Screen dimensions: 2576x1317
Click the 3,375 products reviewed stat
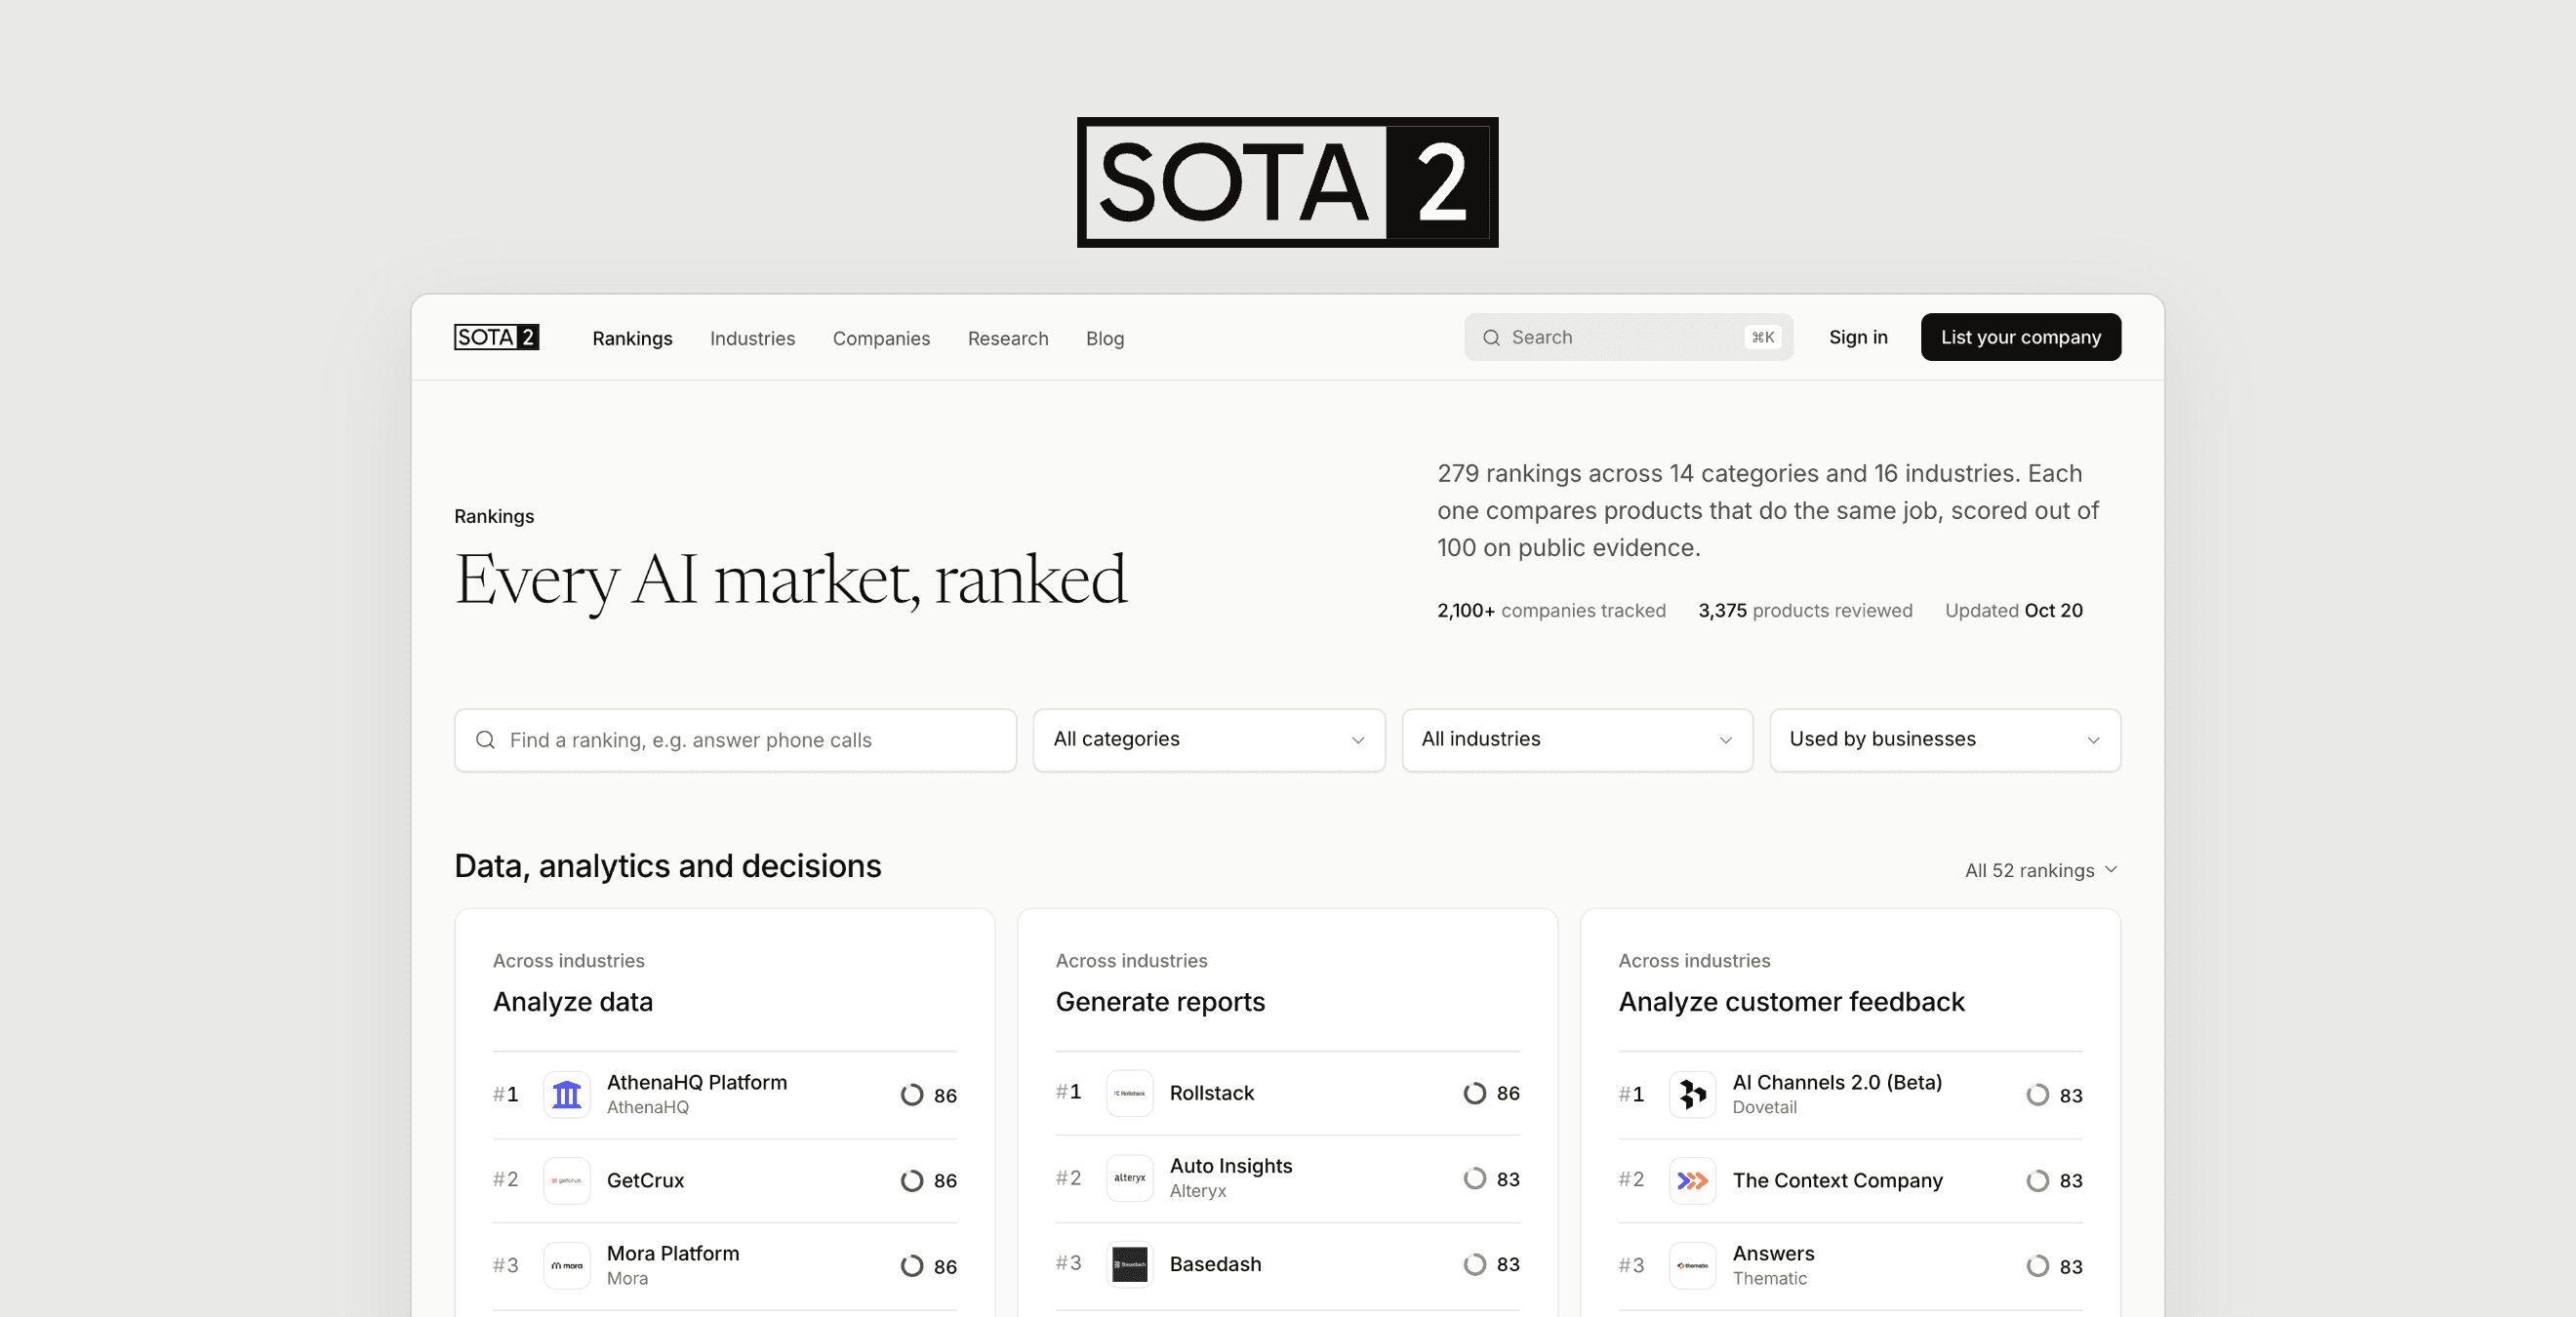[1805, 610]
